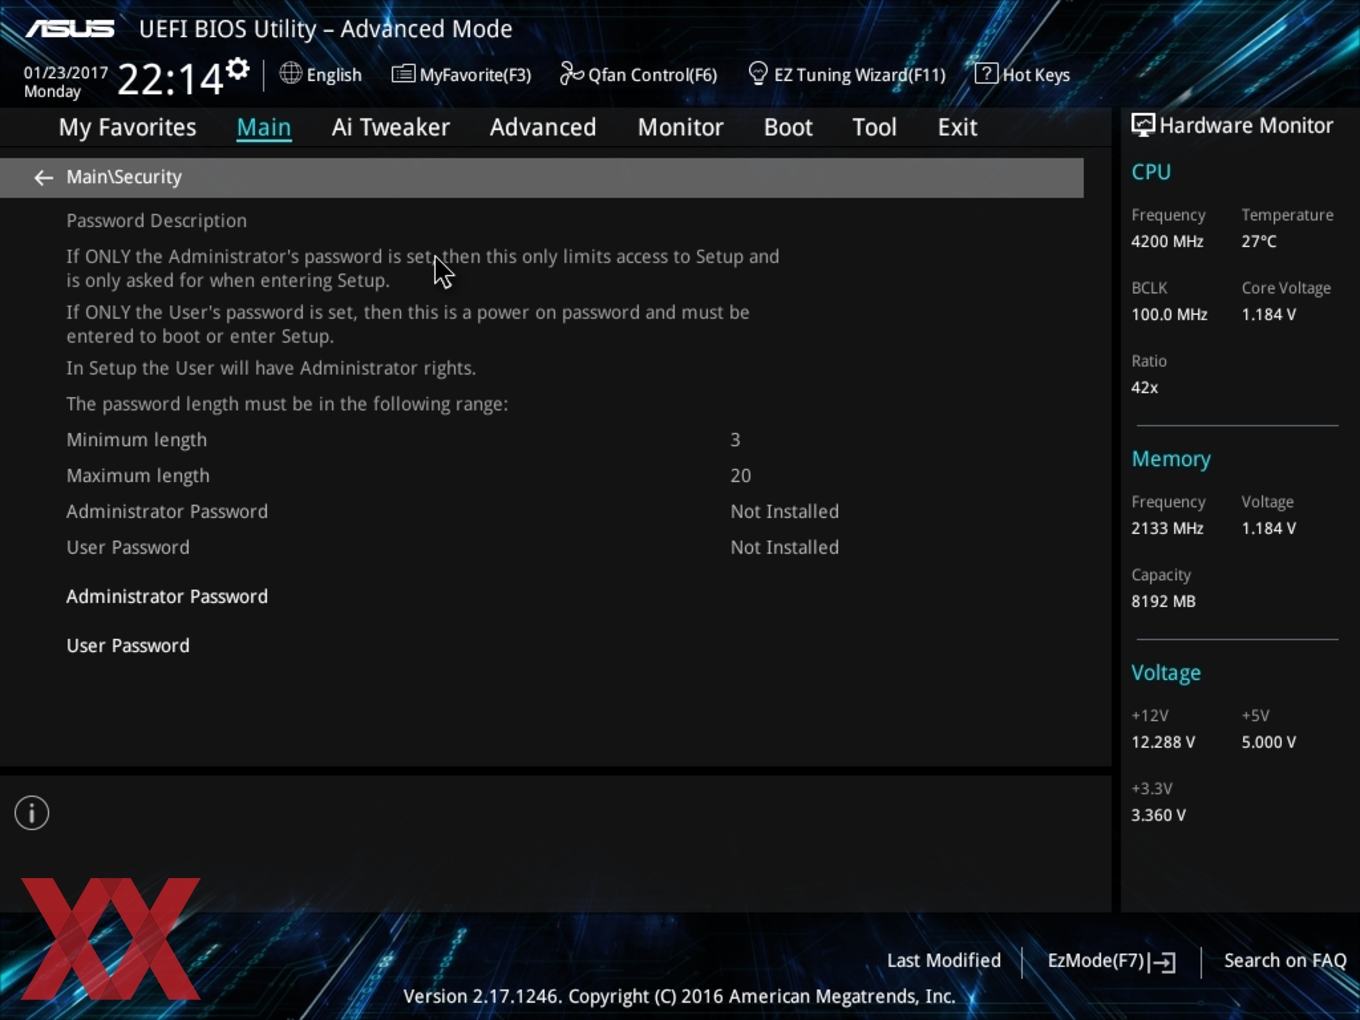Show Hot Keys list label

click(1036, 75)
